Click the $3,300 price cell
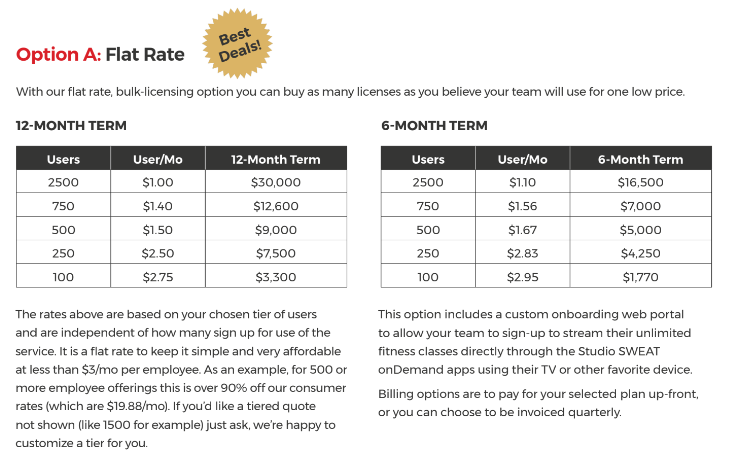 [275, 276]
